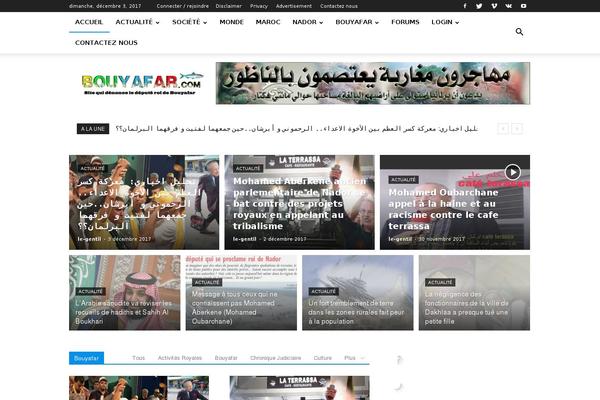600x400 pixels.
Task: Click Connecter / rejoindre link
Action: (x=183, y=6)
